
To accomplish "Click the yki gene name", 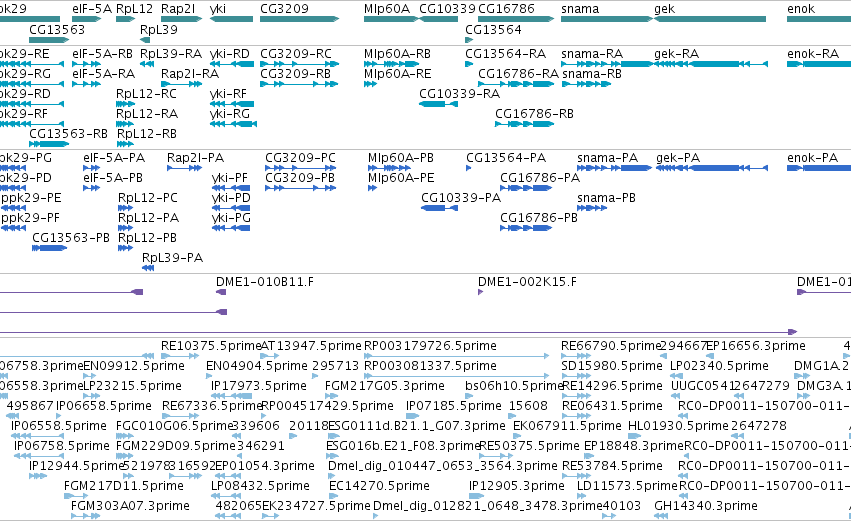I will (x=218, y=9).
